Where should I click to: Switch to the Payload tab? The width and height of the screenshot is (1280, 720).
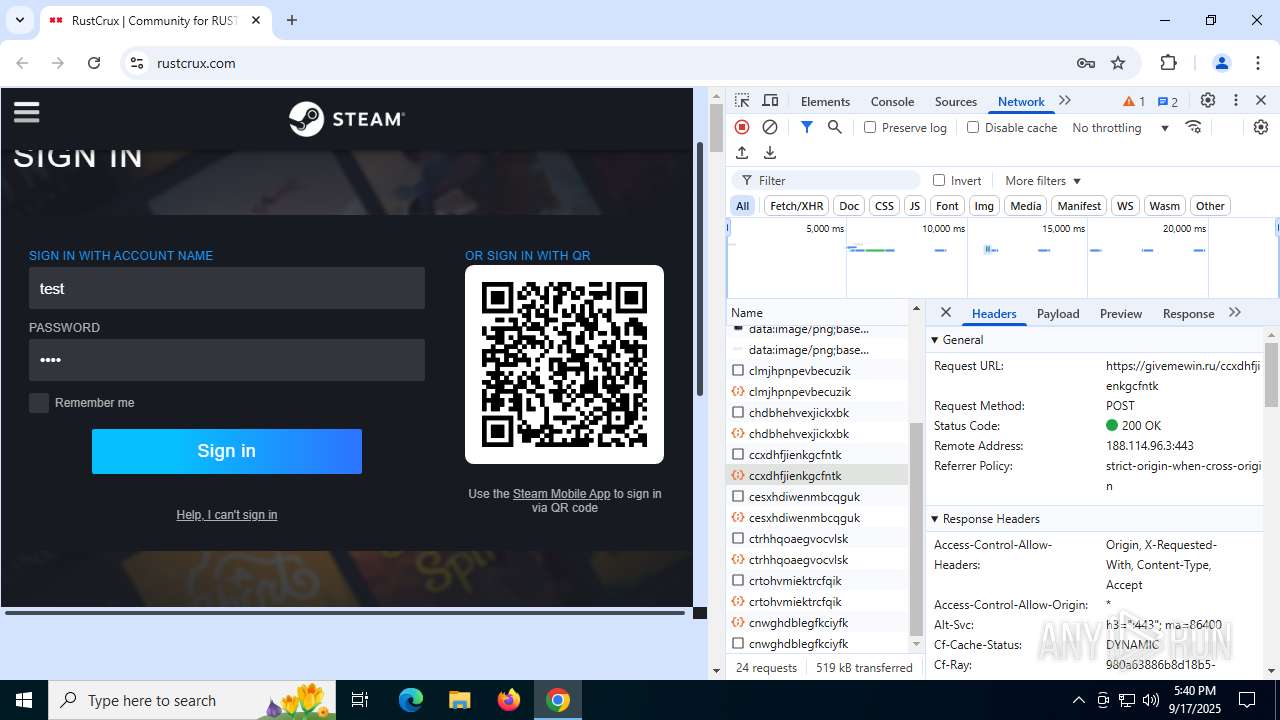pos(1057,314)
